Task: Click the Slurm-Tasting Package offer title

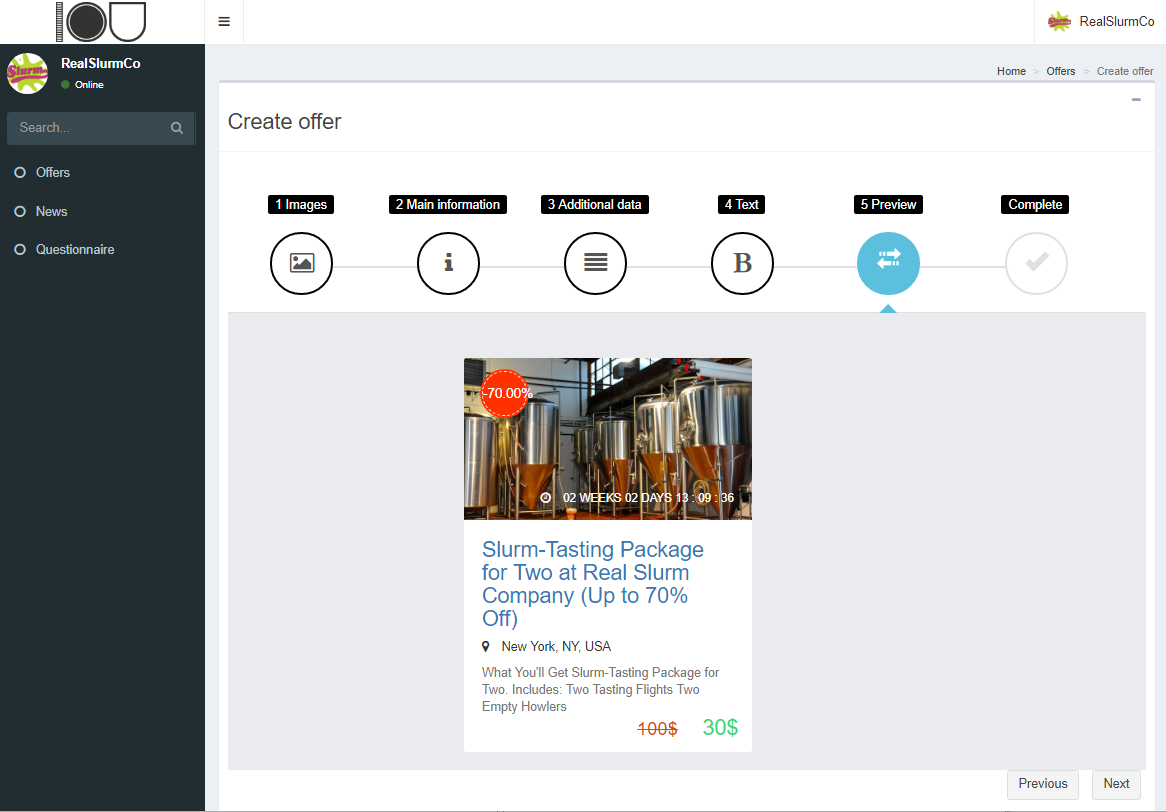Action: click(593, 584)
